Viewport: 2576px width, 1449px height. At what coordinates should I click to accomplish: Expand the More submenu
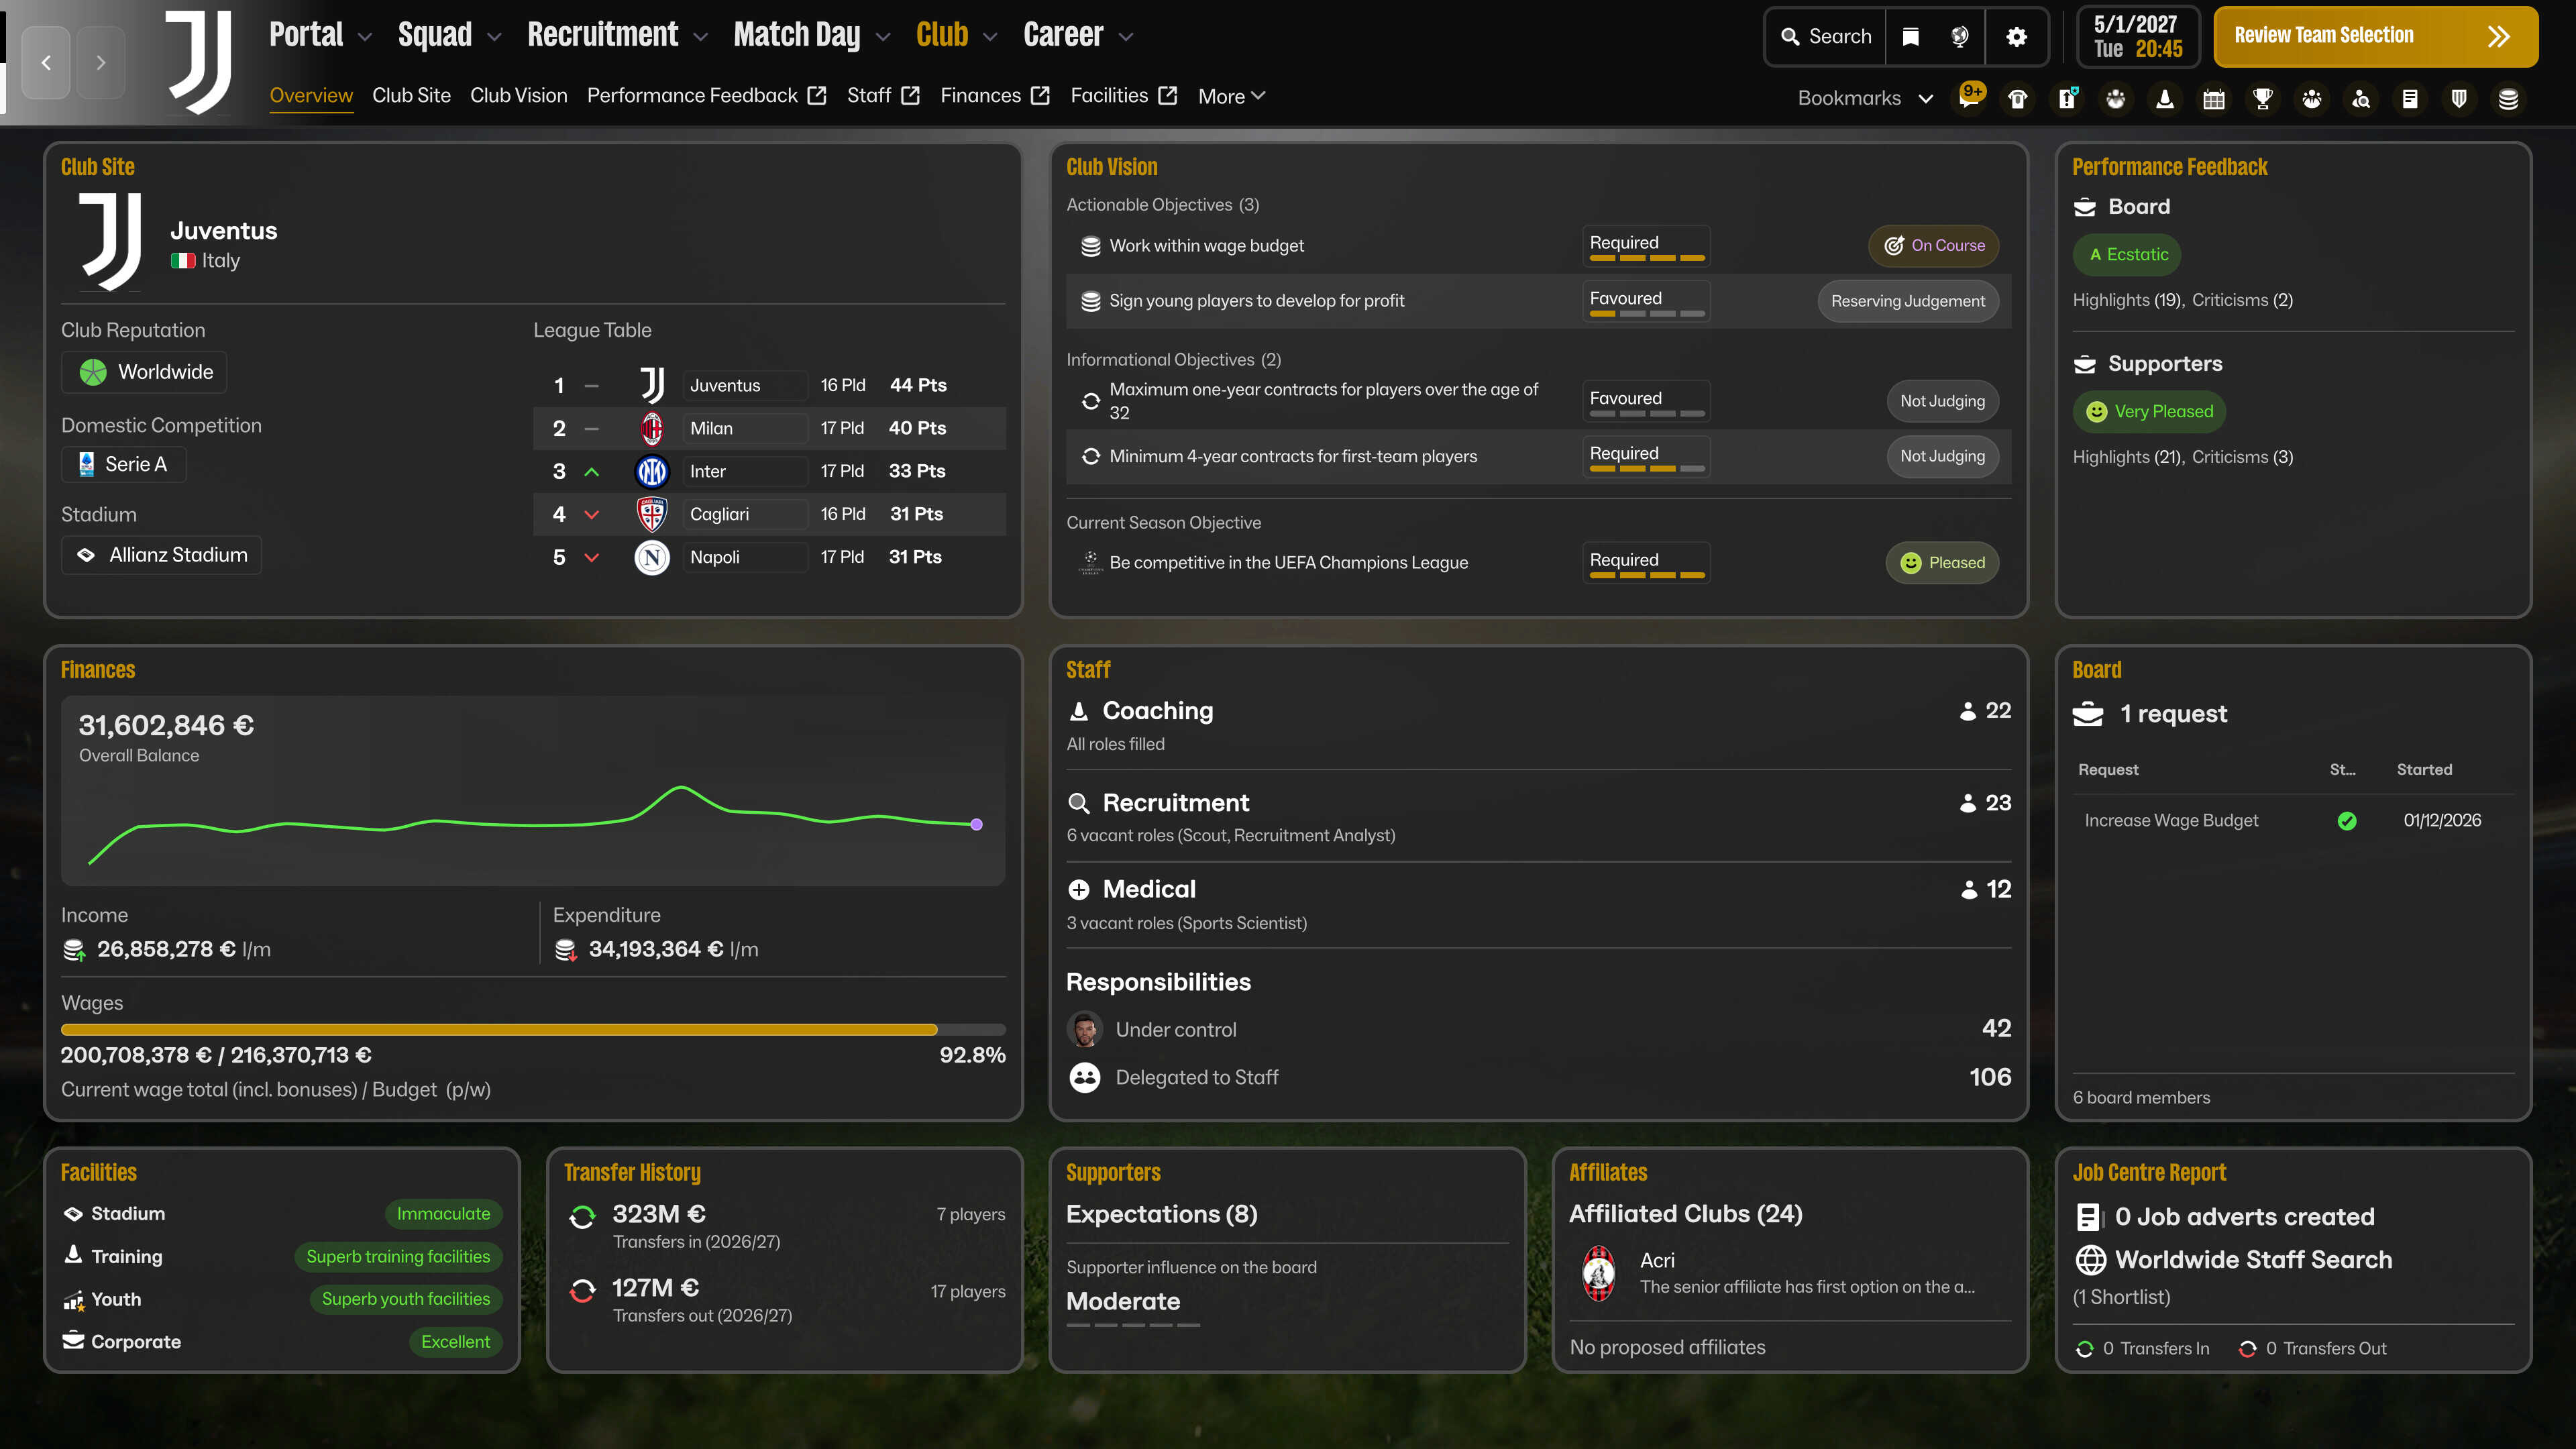tap(1231, 96)
